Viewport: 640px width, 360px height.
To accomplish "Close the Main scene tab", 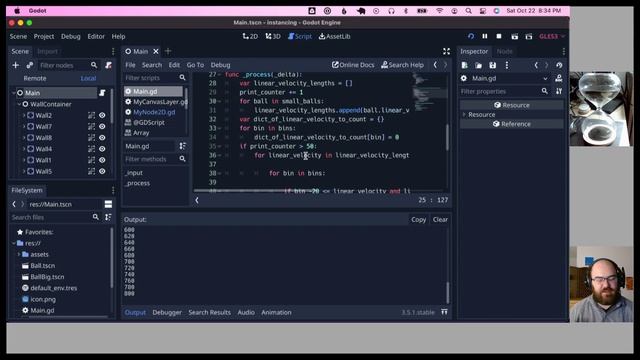I will (156, 51).
